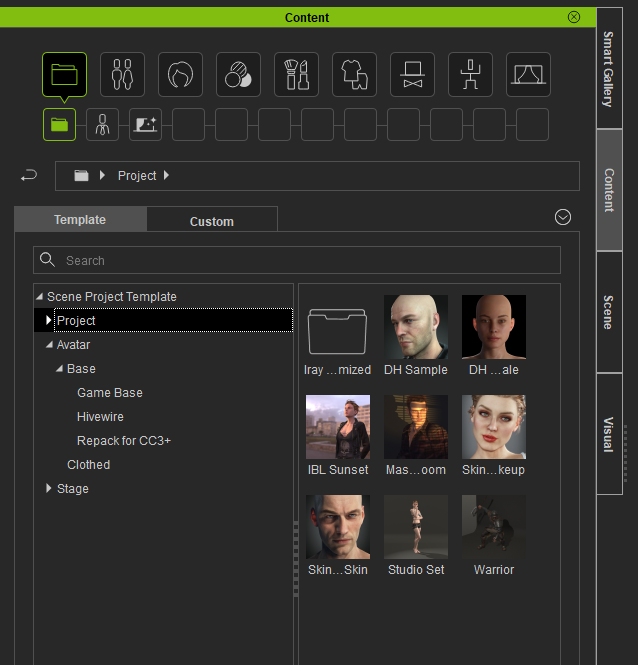Select Game Base in the tree

point(110,393)
